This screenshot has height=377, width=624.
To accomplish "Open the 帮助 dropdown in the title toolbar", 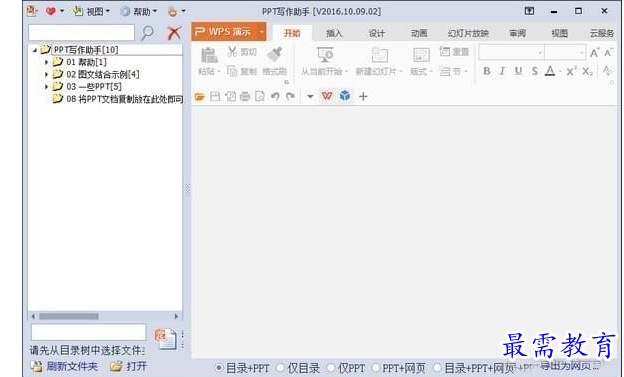I will 138,12.
